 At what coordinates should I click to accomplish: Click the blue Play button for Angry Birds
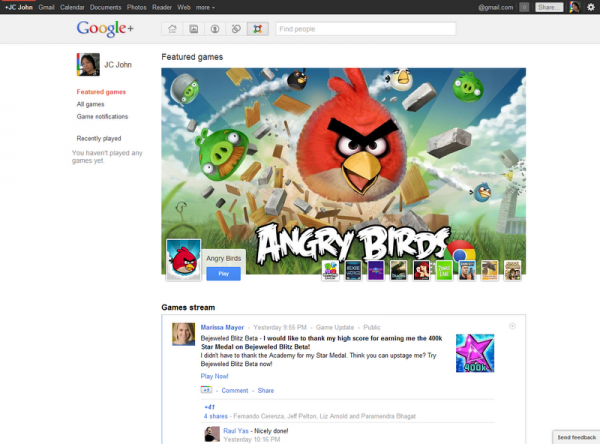(223, 274)
